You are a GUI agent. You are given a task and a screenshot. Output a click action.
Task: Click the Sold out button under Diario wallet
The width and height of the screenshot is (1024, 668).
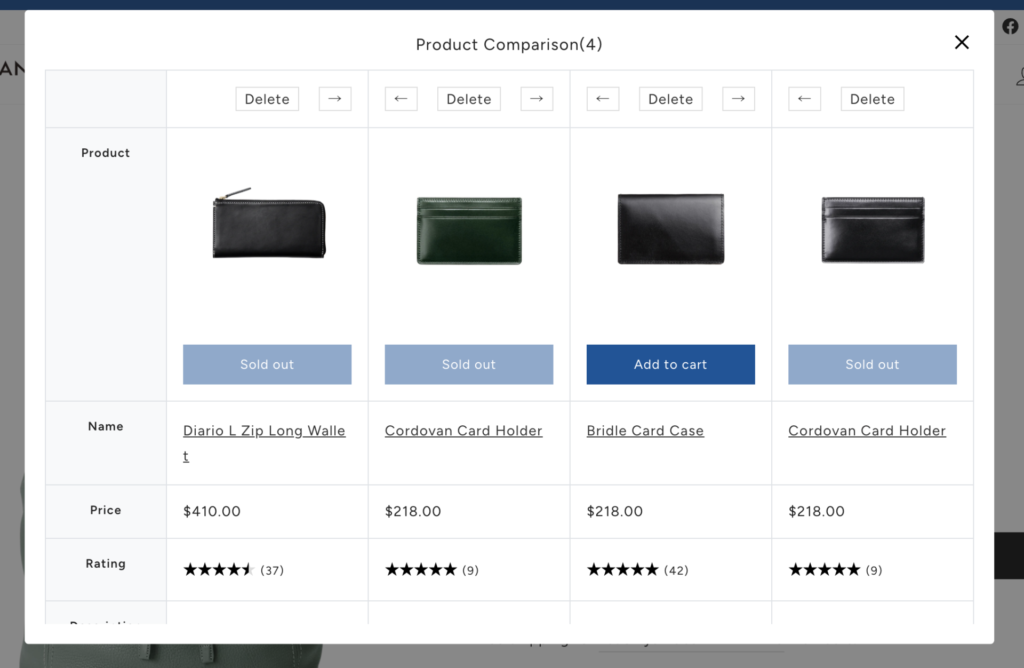tap(267, 365)
